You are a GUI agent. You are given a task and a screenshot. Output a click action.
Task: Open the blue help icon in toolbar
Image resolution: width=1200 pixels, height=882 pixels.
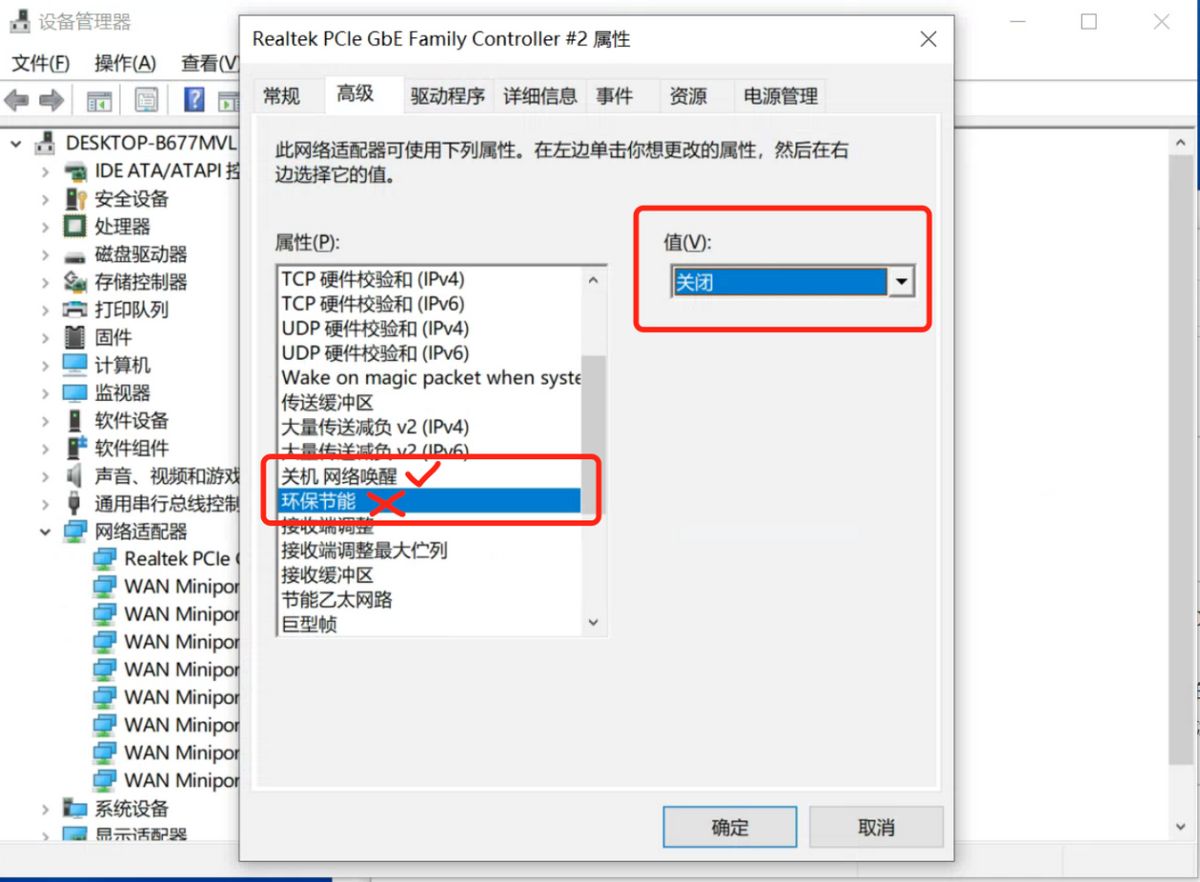(x=194, y=100)
